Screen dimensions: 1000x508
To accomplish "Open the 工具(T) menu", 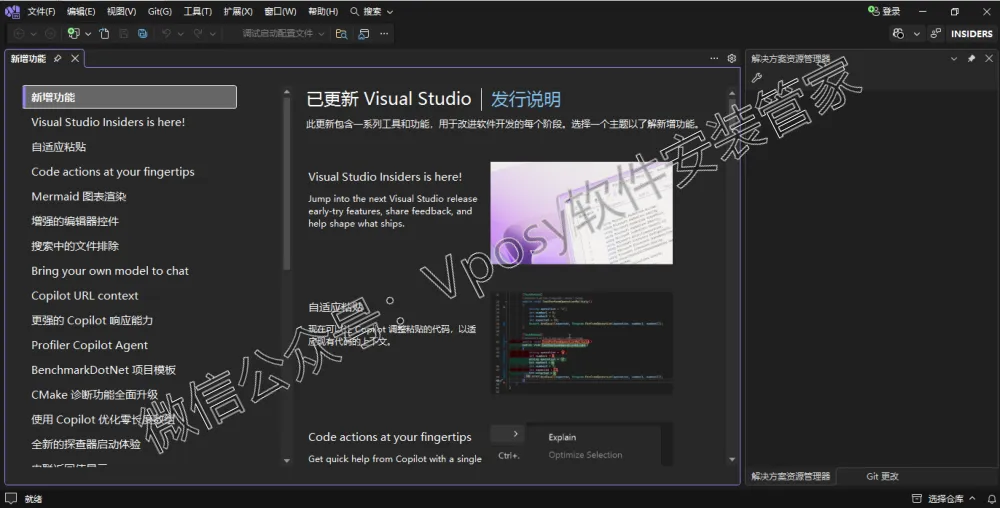I will pos(198,11).
